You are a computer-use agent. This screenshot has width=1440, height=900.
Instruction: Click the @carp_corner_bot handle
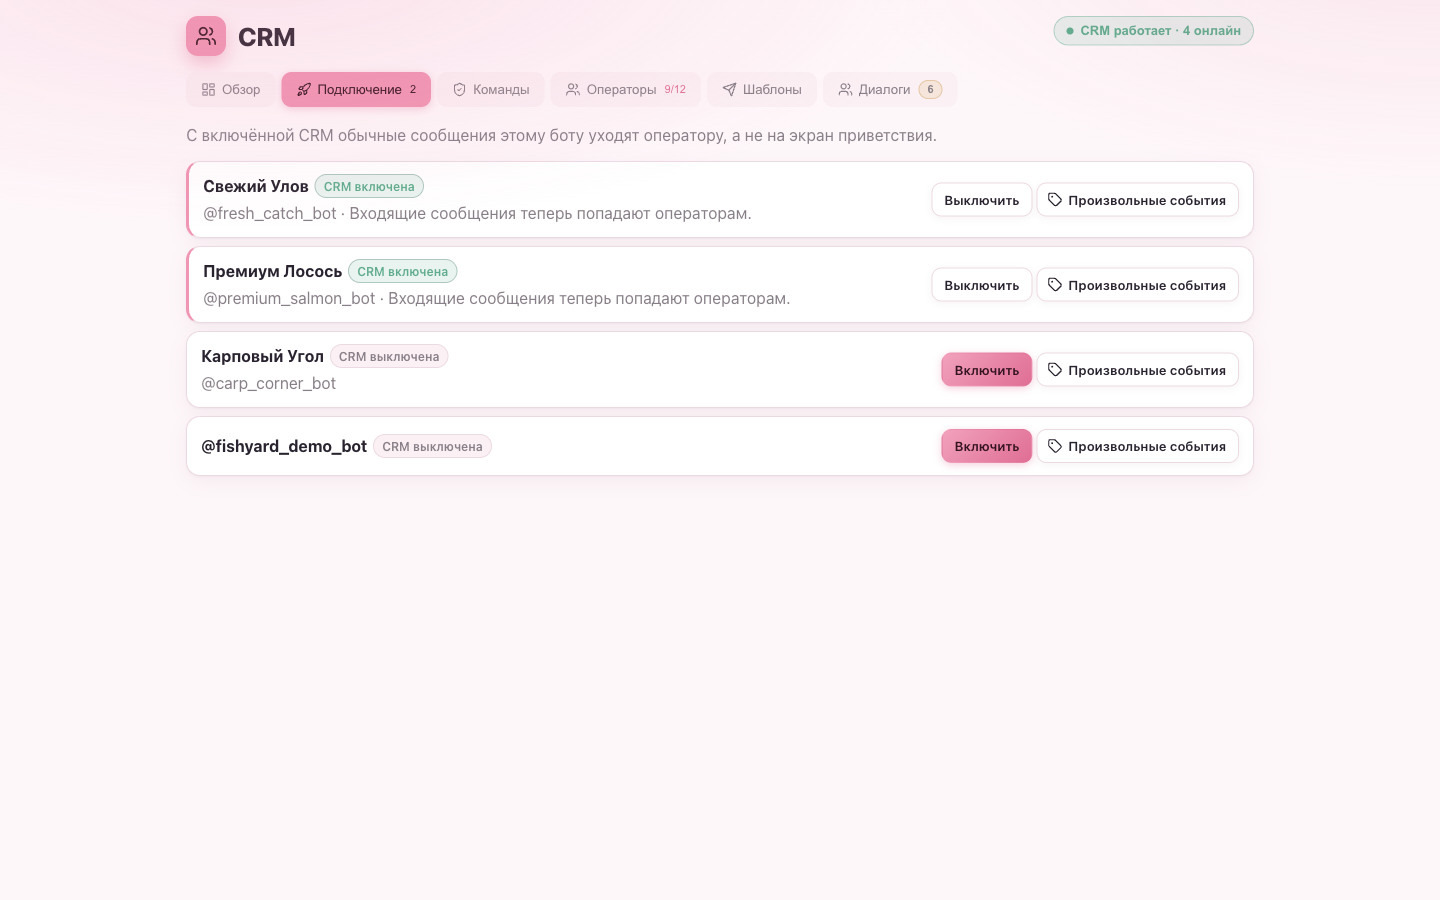click(268, 383)
